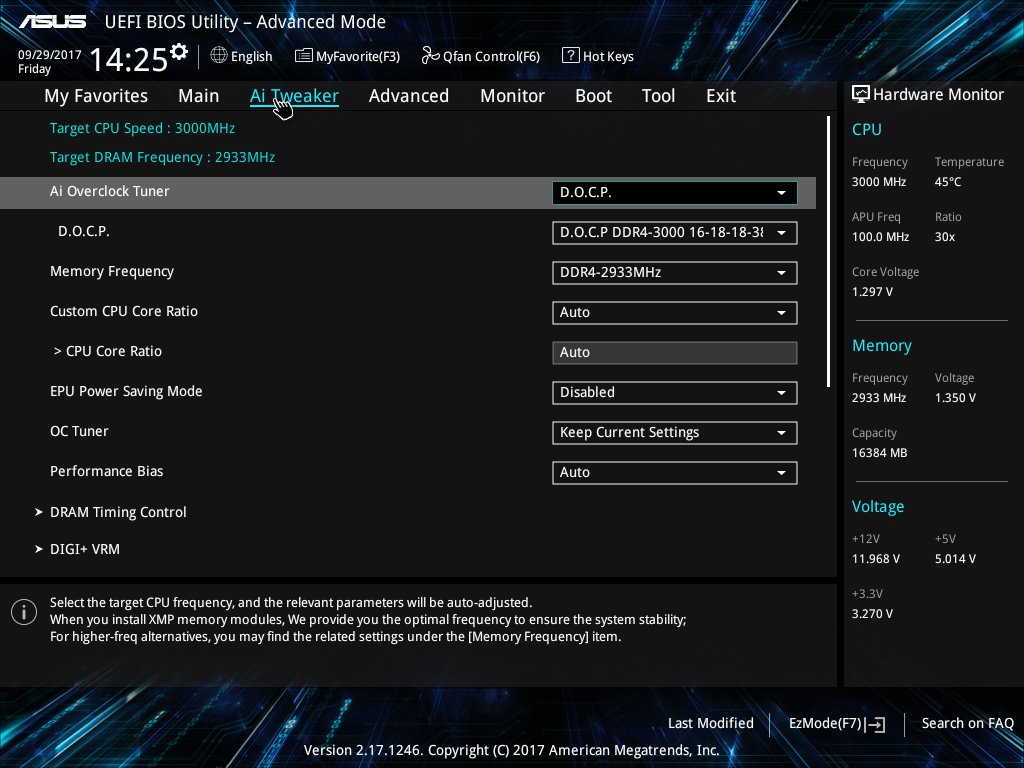Click the info icon in help panel
This screenshot has width=1024, height=768.
[x=24, y=612]
